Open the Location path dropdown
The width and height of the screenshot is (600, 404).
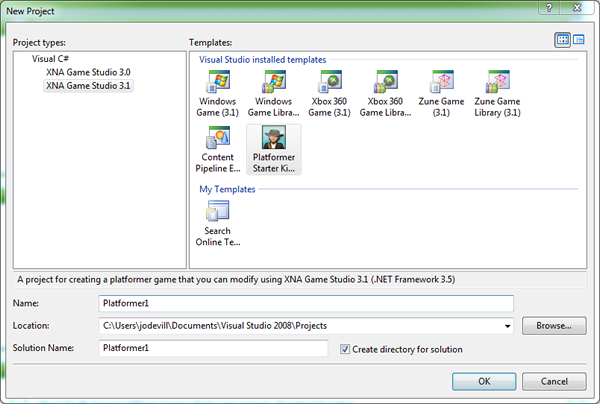pos(507,326)
